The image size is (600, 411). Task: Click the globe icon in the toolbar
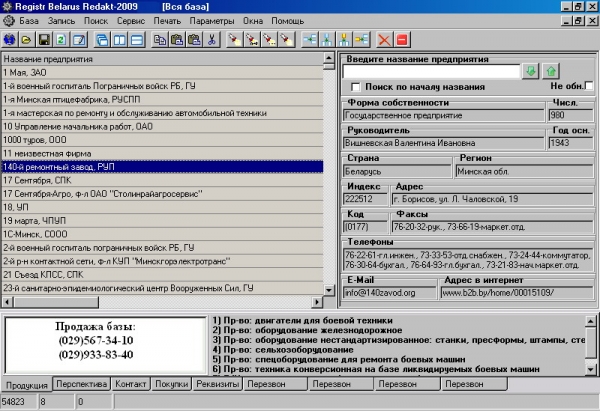click(9, 40)
